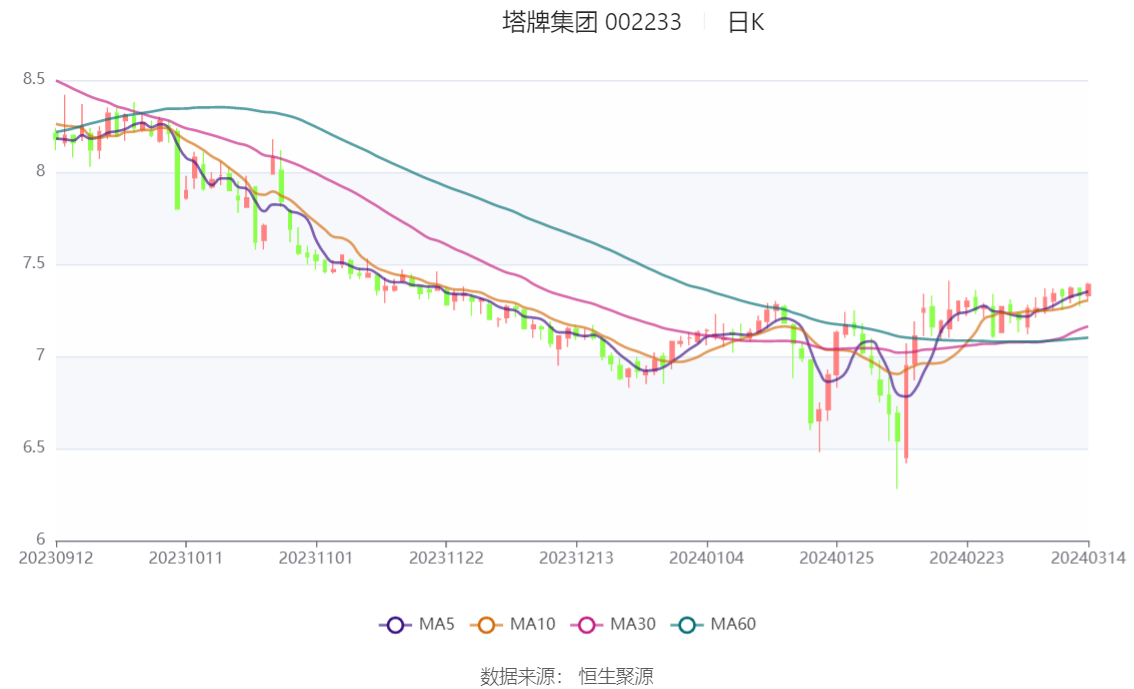Select the 20240125 x-axis date label

coord(837,558)
